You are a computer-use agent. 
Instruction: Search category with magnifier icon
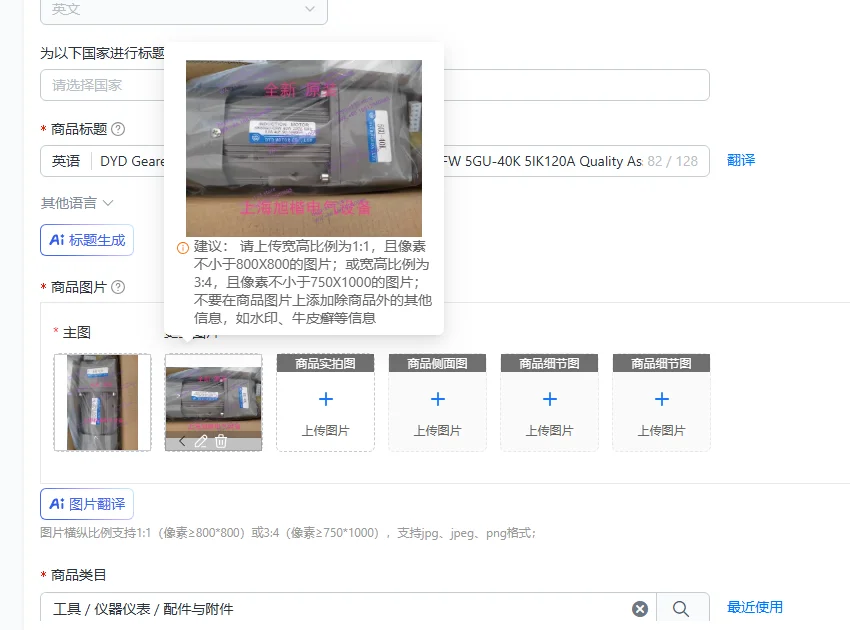coord(681,609)
